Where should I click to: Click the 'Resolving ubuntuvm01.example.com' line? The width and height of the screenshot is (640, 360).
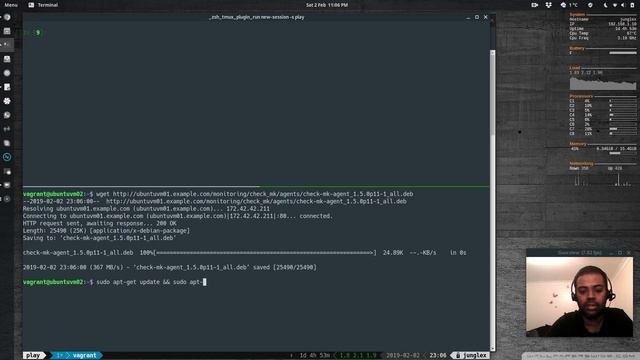pyautogui.click(x=146, y=209)
